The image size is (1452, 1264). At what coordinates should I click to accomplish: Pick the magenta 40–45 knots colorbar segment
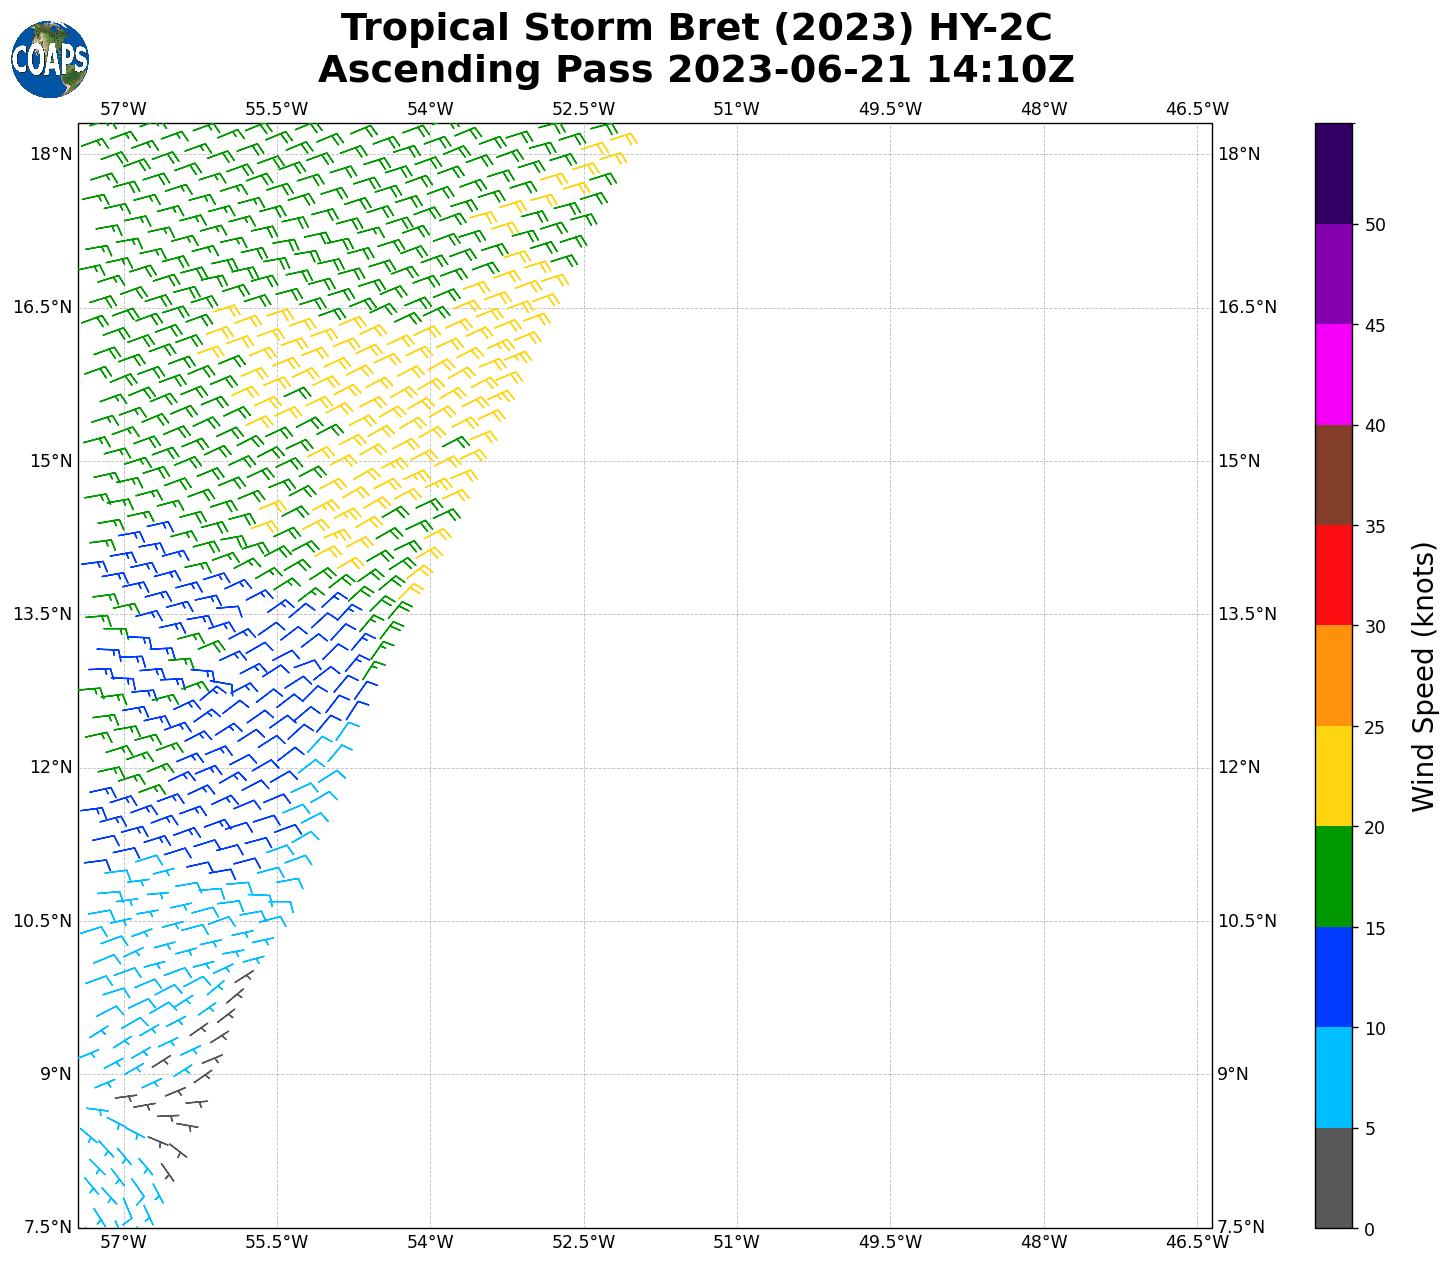(x=1333, y=374)
